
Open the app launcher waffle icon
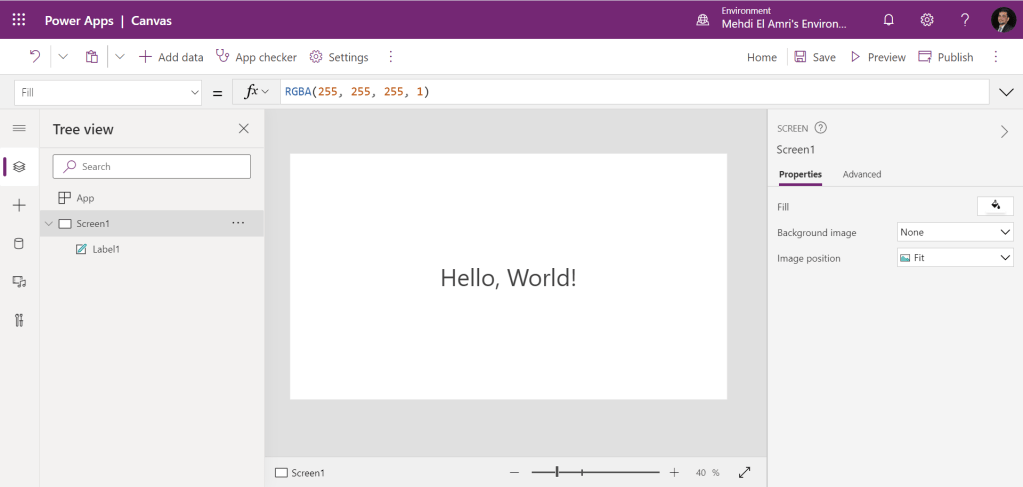(x=20, y=20)
